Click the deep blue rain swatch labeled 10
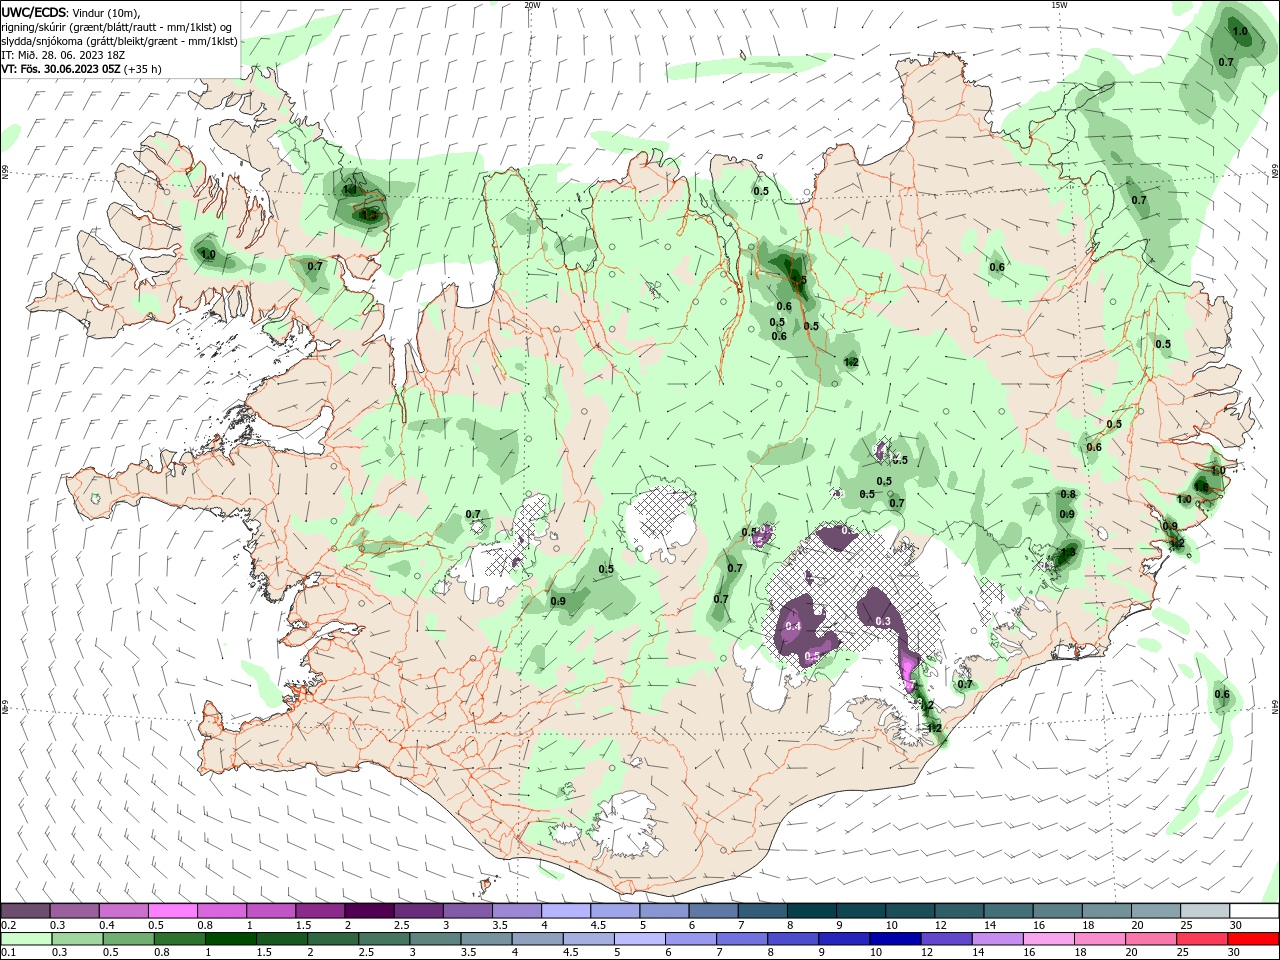Screen dimensions: 1280x960 [894, 939]
